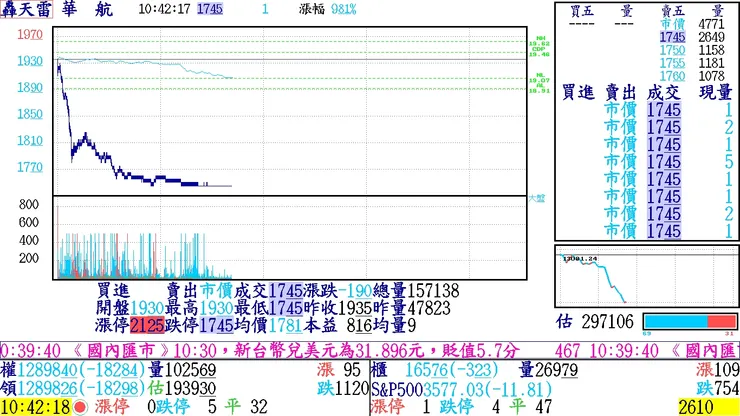Click the 800 volume axis label
The width and height of the screenshot is (740, 416).
pos(29,204)
